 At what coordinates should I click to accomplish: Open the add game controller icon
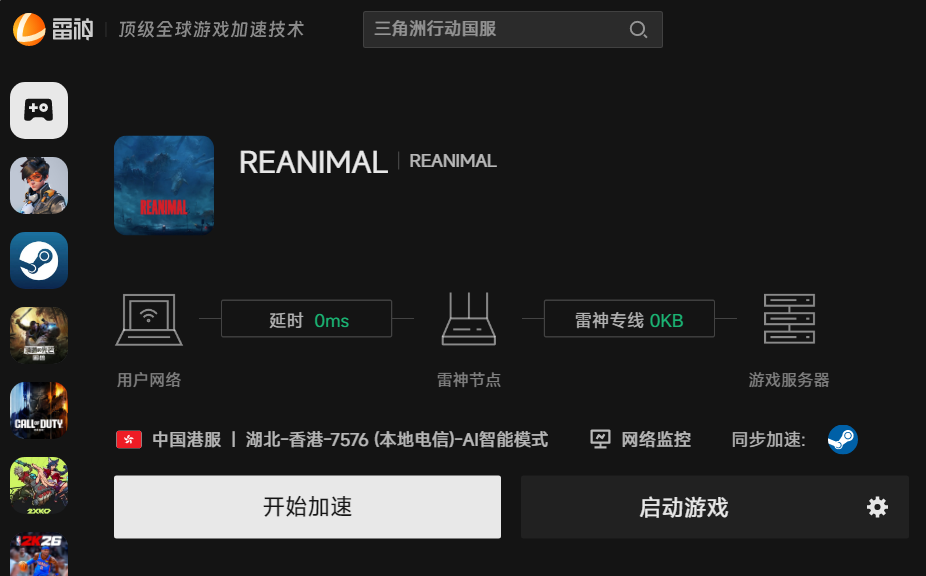[x=39, y=110]
